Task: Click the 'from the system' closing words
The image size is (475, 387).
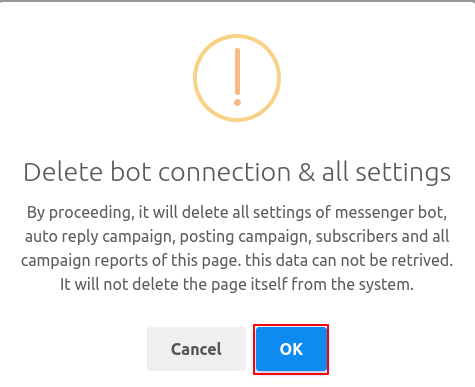Action: (353, 285)
